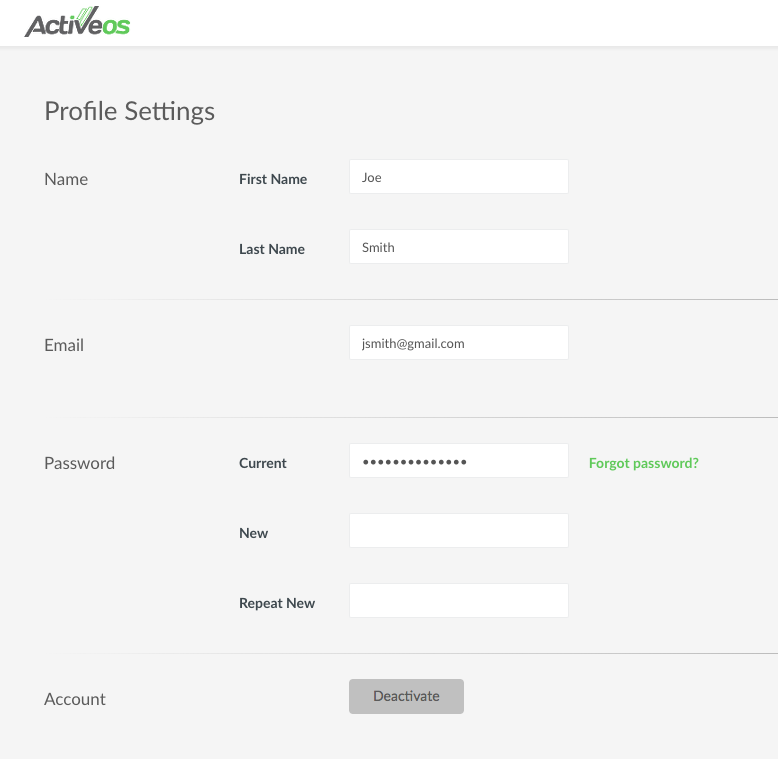Viewport: 778px width, 759px height.
Task: Select the Last Name field containing Smith
Action: [458, 247]
